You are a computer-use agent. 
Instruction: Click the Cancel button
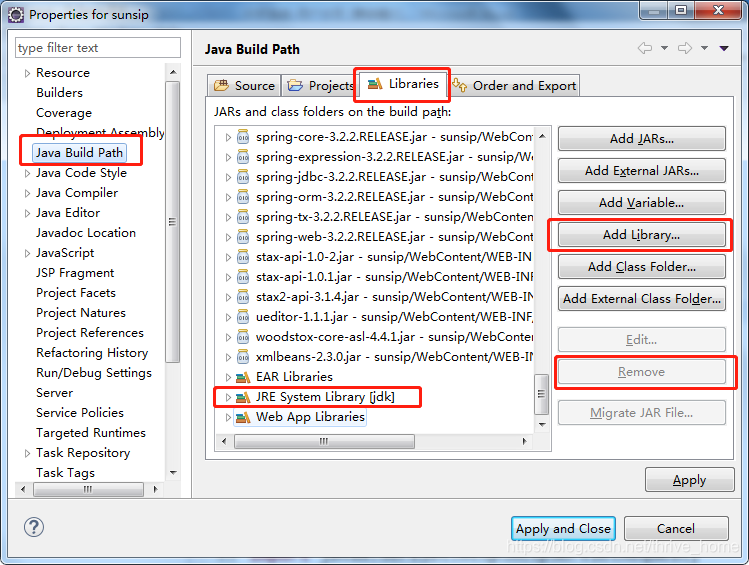(676, 528)
